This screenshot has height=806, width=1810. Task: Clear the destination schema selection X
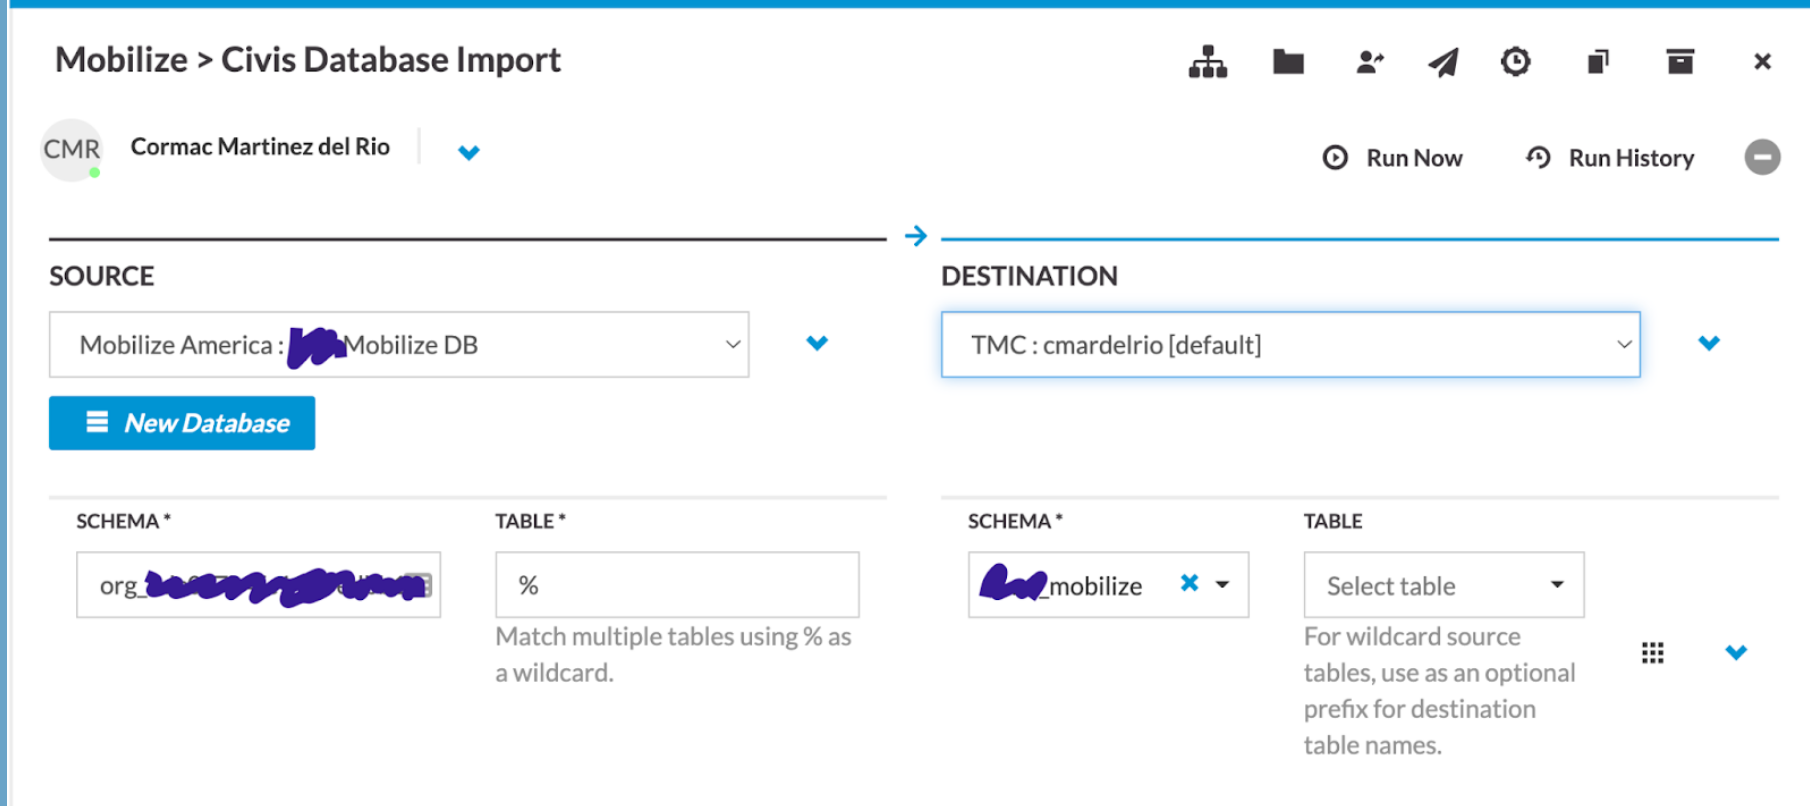(x=1189, y=583)
